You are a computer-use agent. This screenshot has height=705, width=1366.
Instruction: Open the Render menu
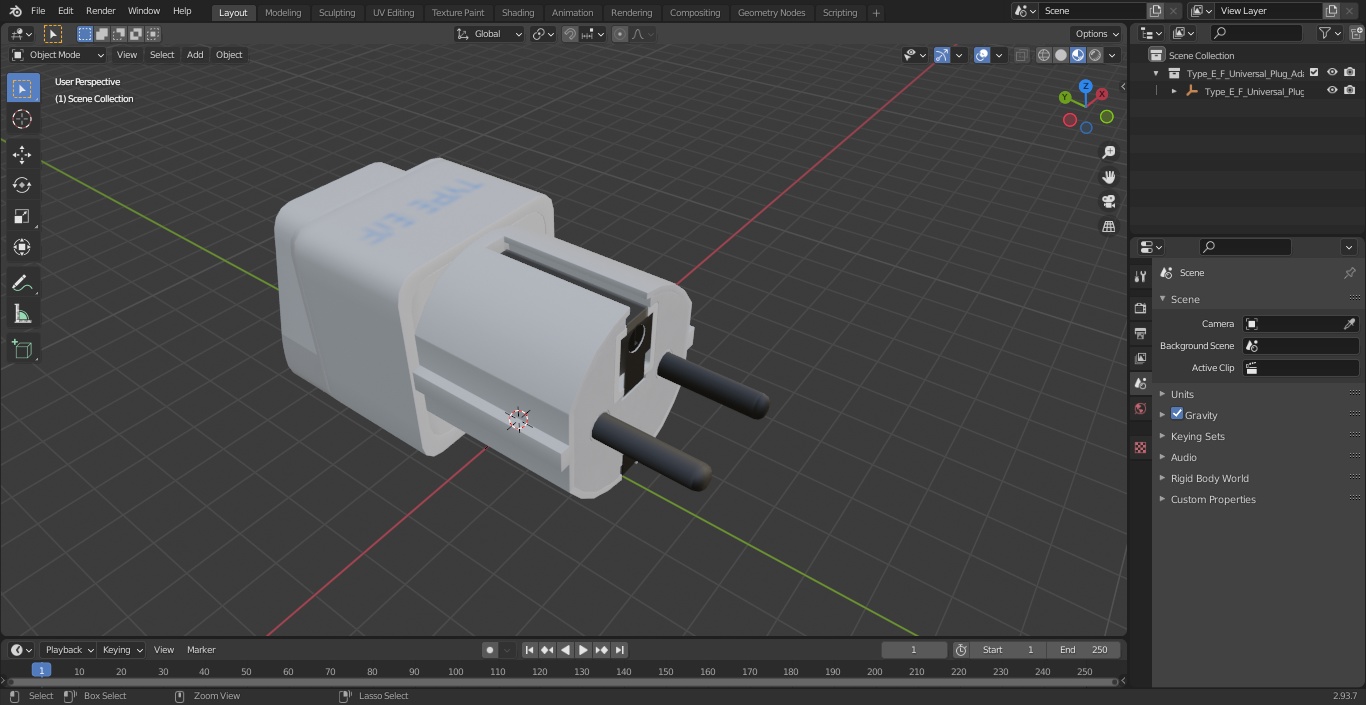pos(100,11)
